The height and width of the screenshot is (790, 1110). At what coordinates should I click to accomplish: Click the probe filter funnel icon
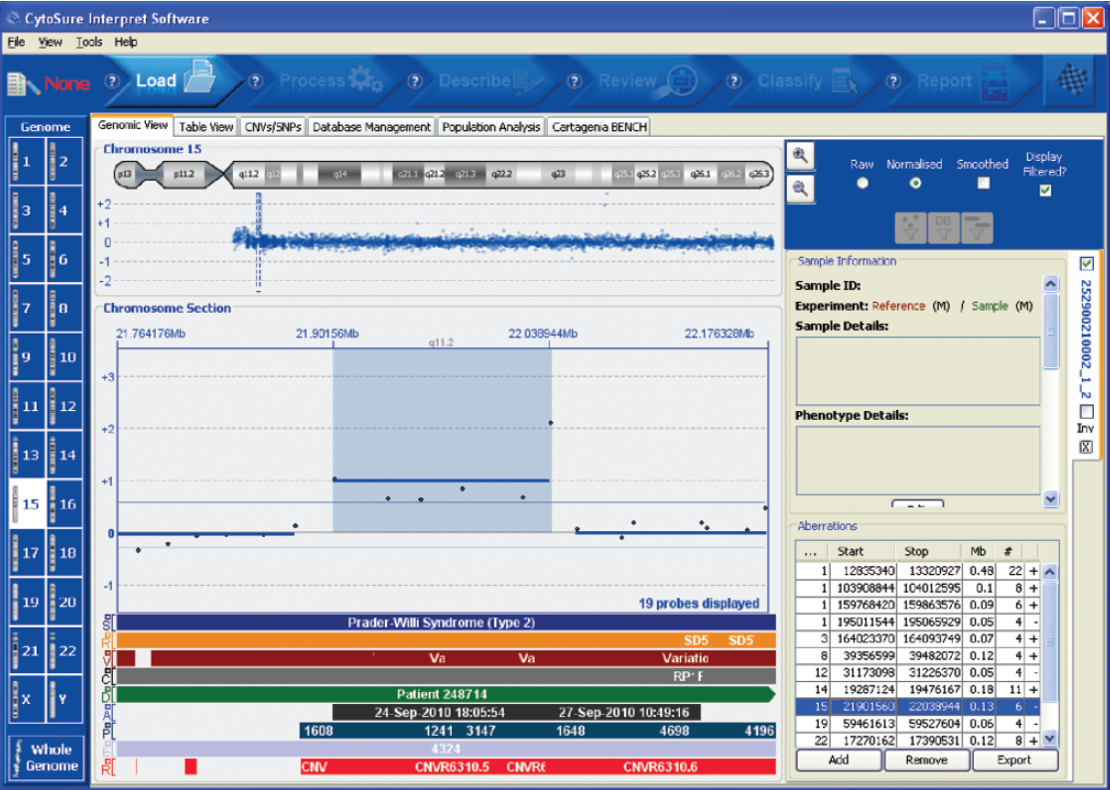910,227
